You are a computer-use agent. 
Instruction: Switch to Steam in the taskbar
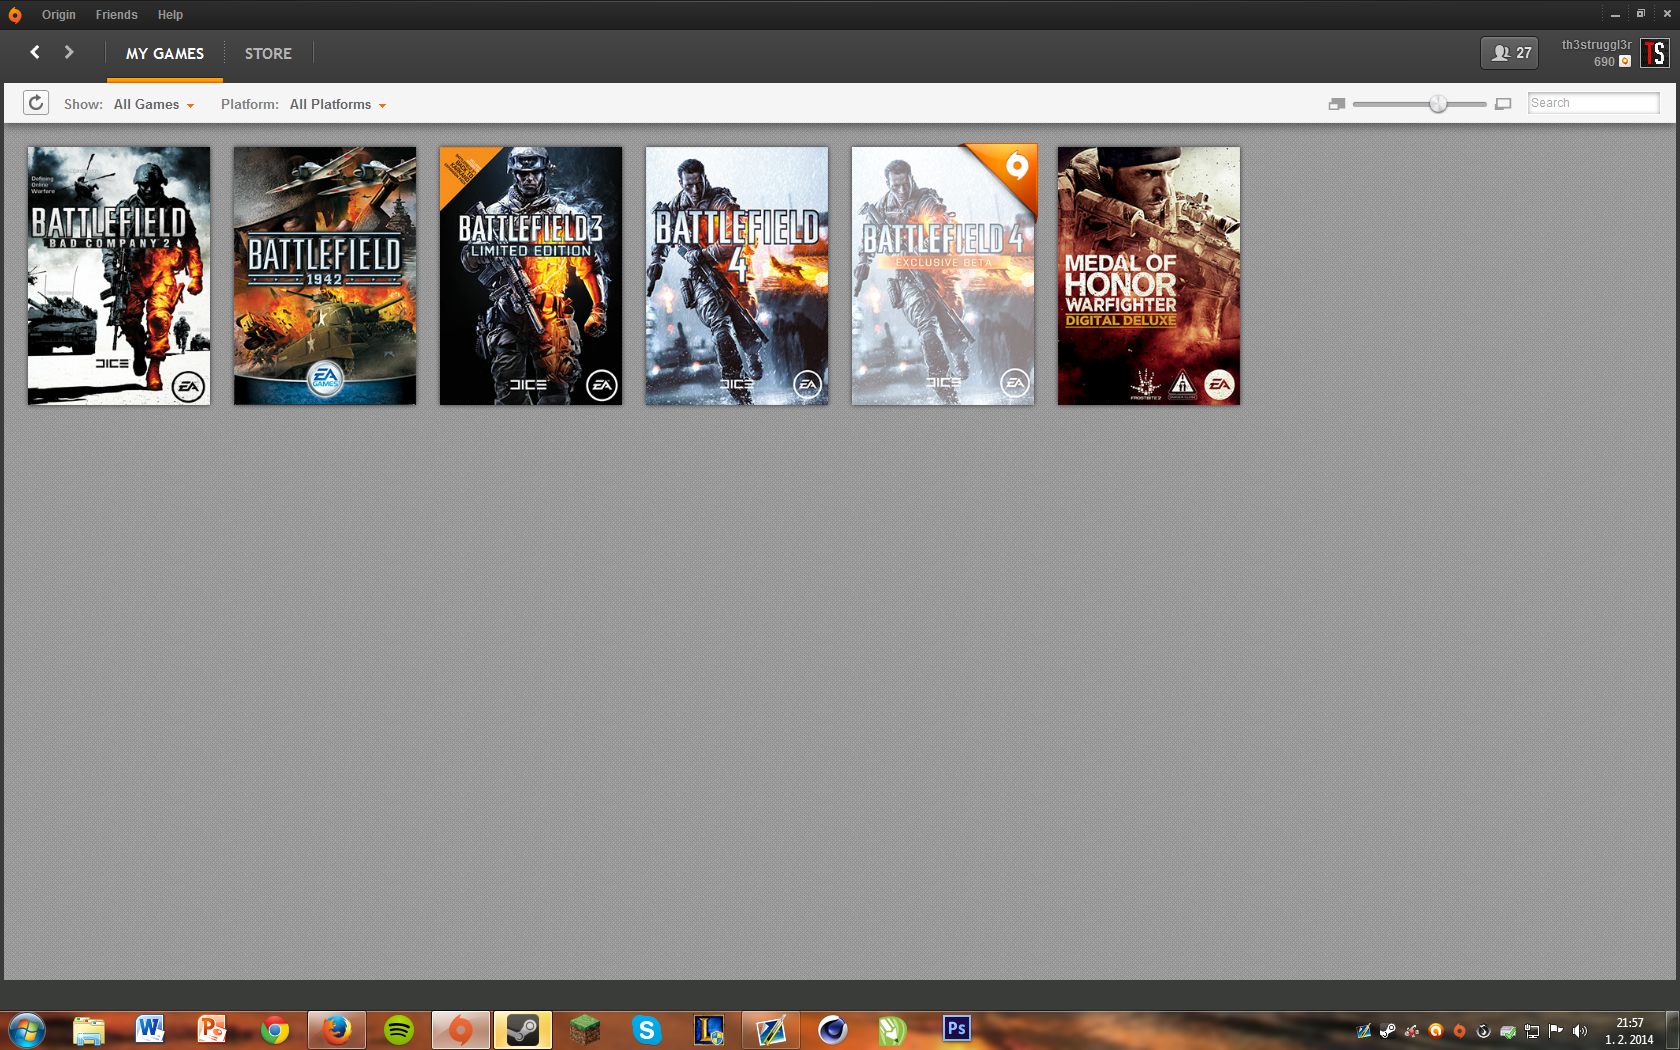523,1030
